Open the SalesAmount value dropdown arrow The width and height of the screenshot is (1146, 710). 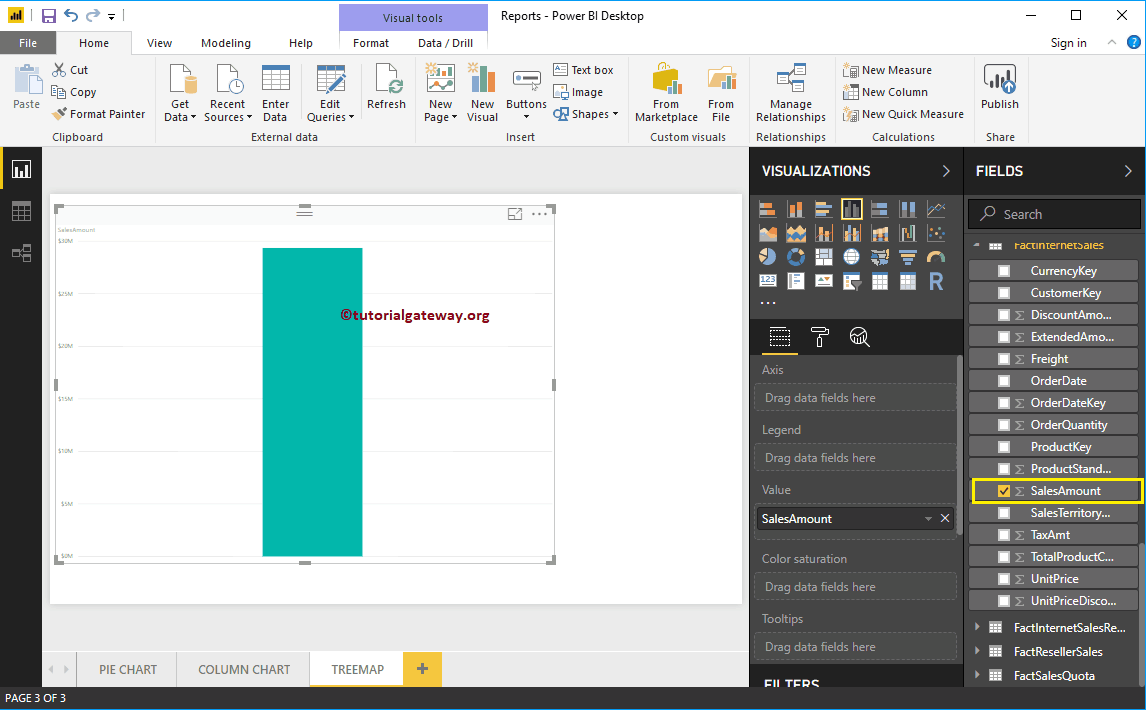928,518
